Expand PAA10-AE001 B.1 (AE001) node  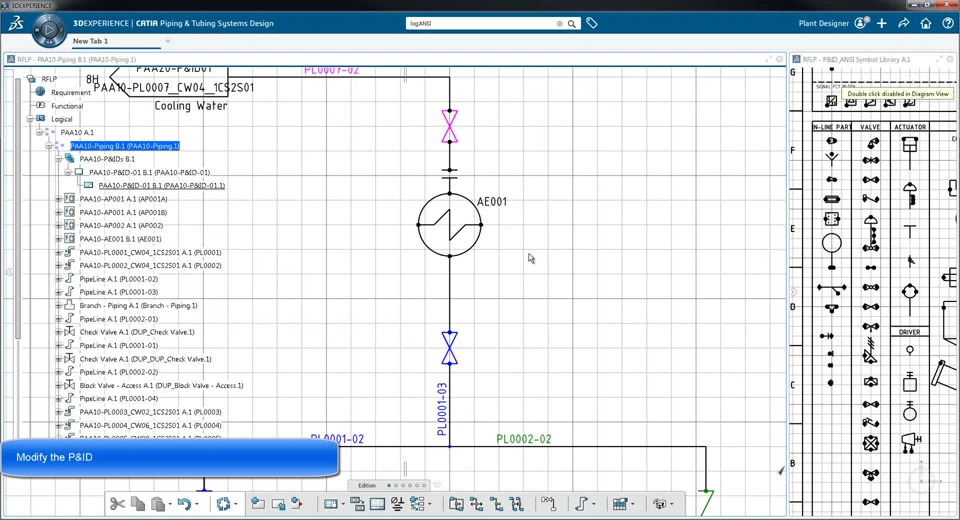pos(59,239)
